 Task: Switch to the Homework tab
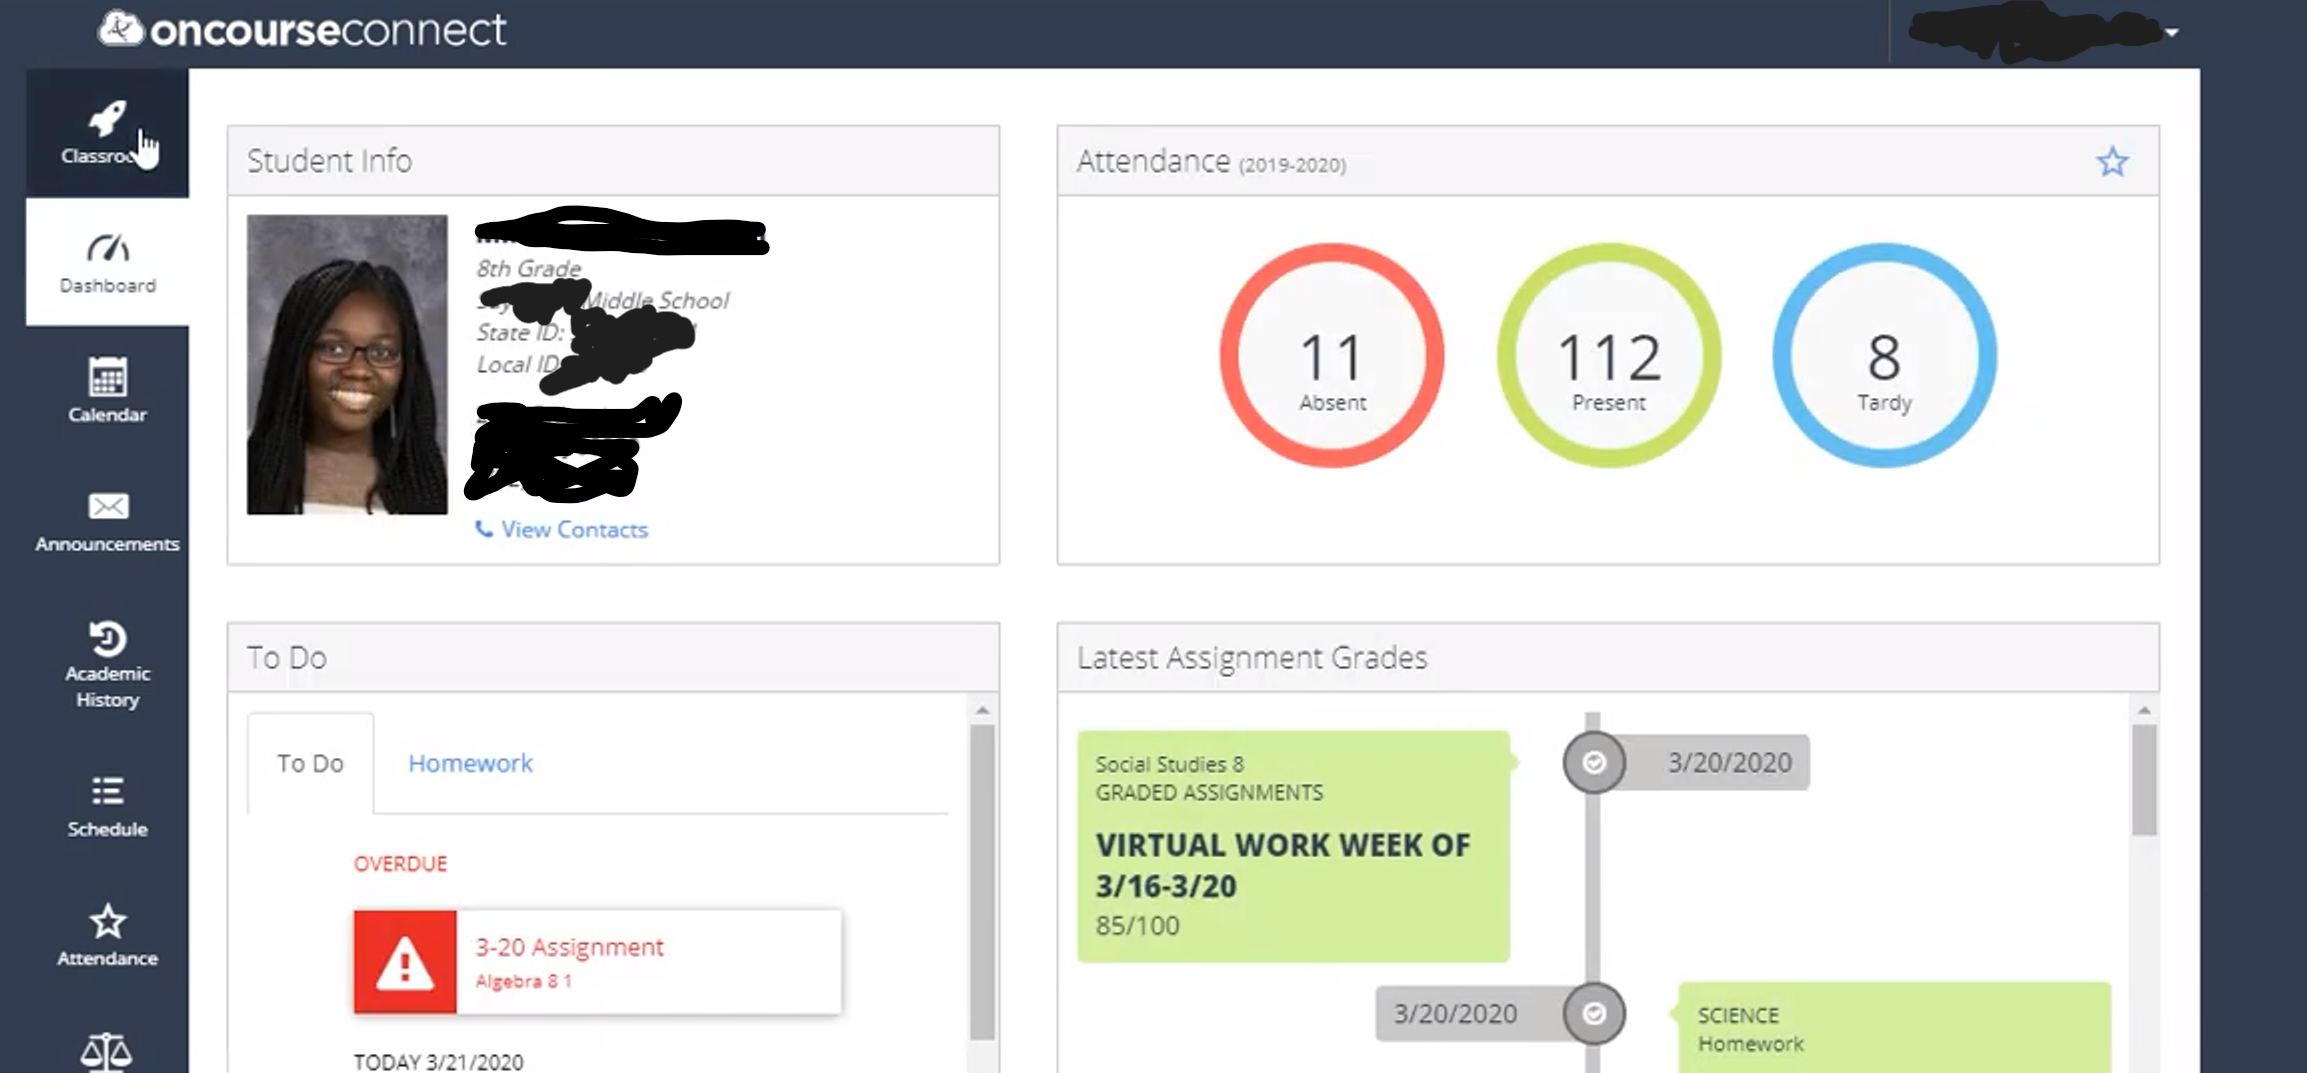tap(470, 763)
